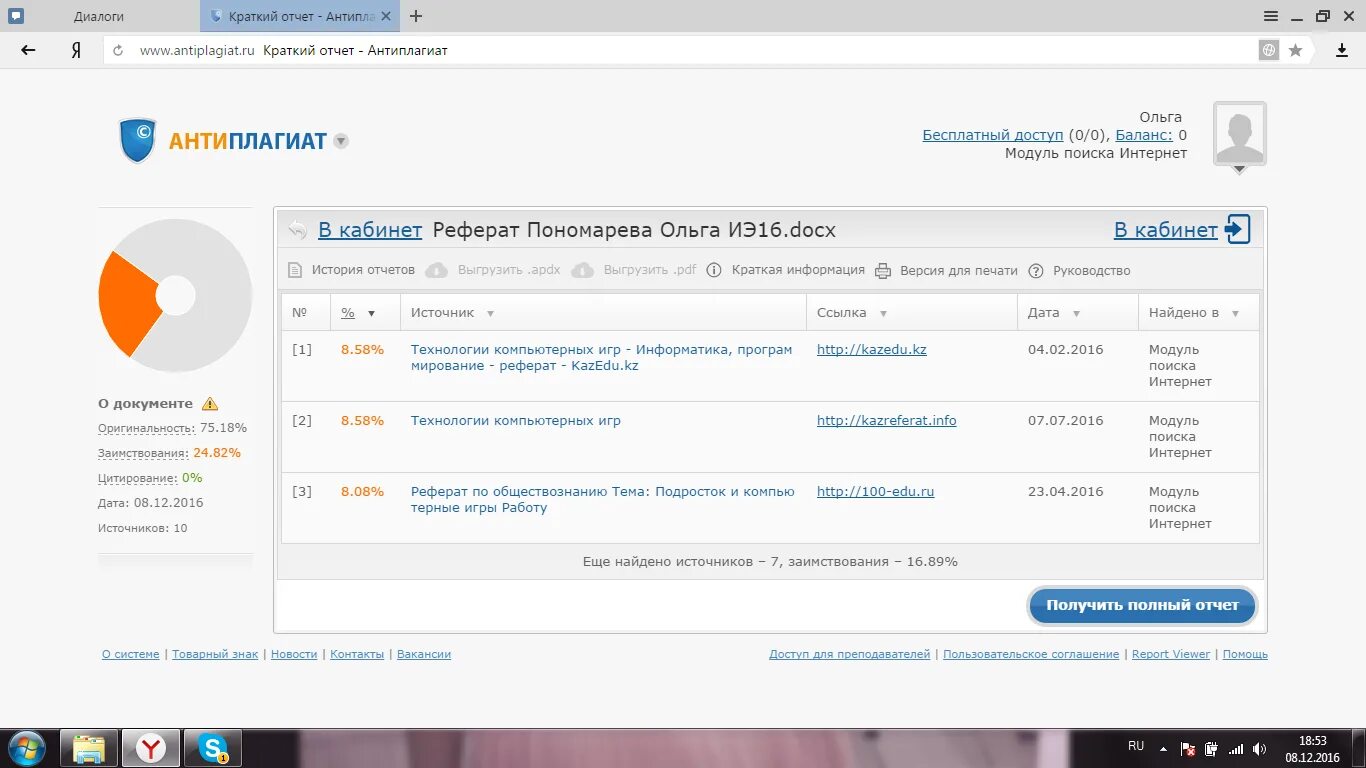This screenshot has width=1366, height=768.
Task: Follow the http://kazedu.kz link
Action: click(x=871, y=349)
